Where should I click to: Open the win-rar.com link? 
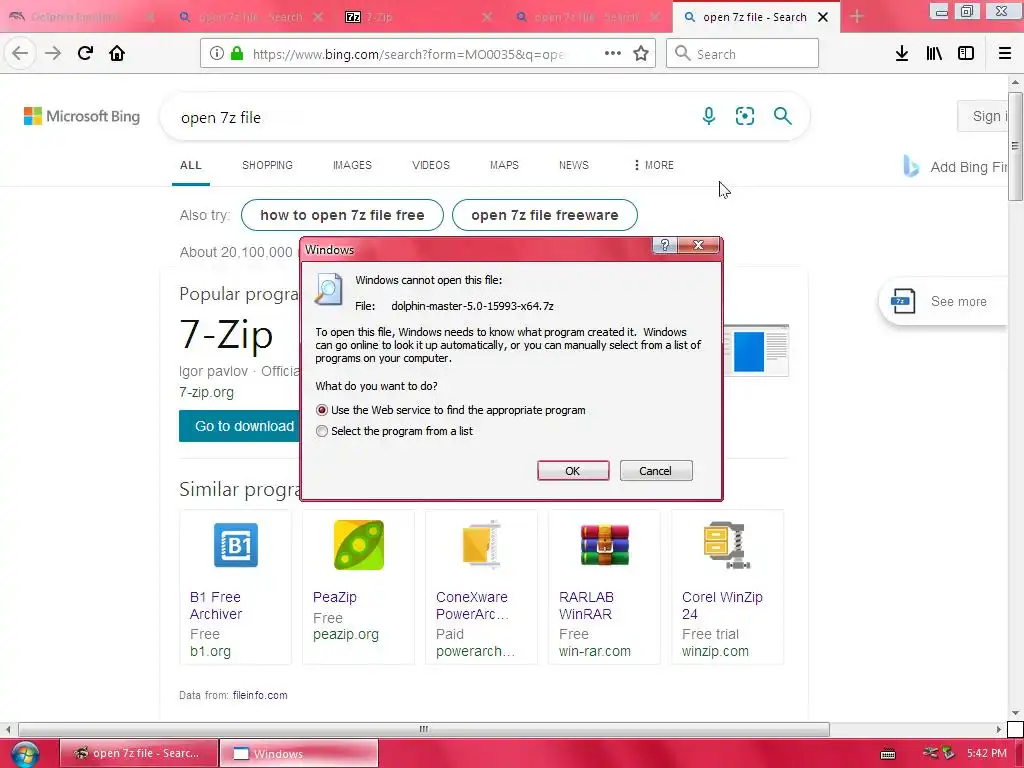pos(594,652)
